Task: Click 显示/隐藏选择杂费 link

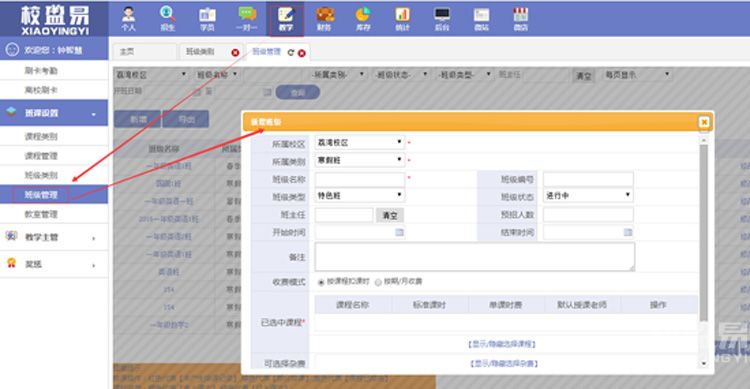Action: [x=504, y=364]
